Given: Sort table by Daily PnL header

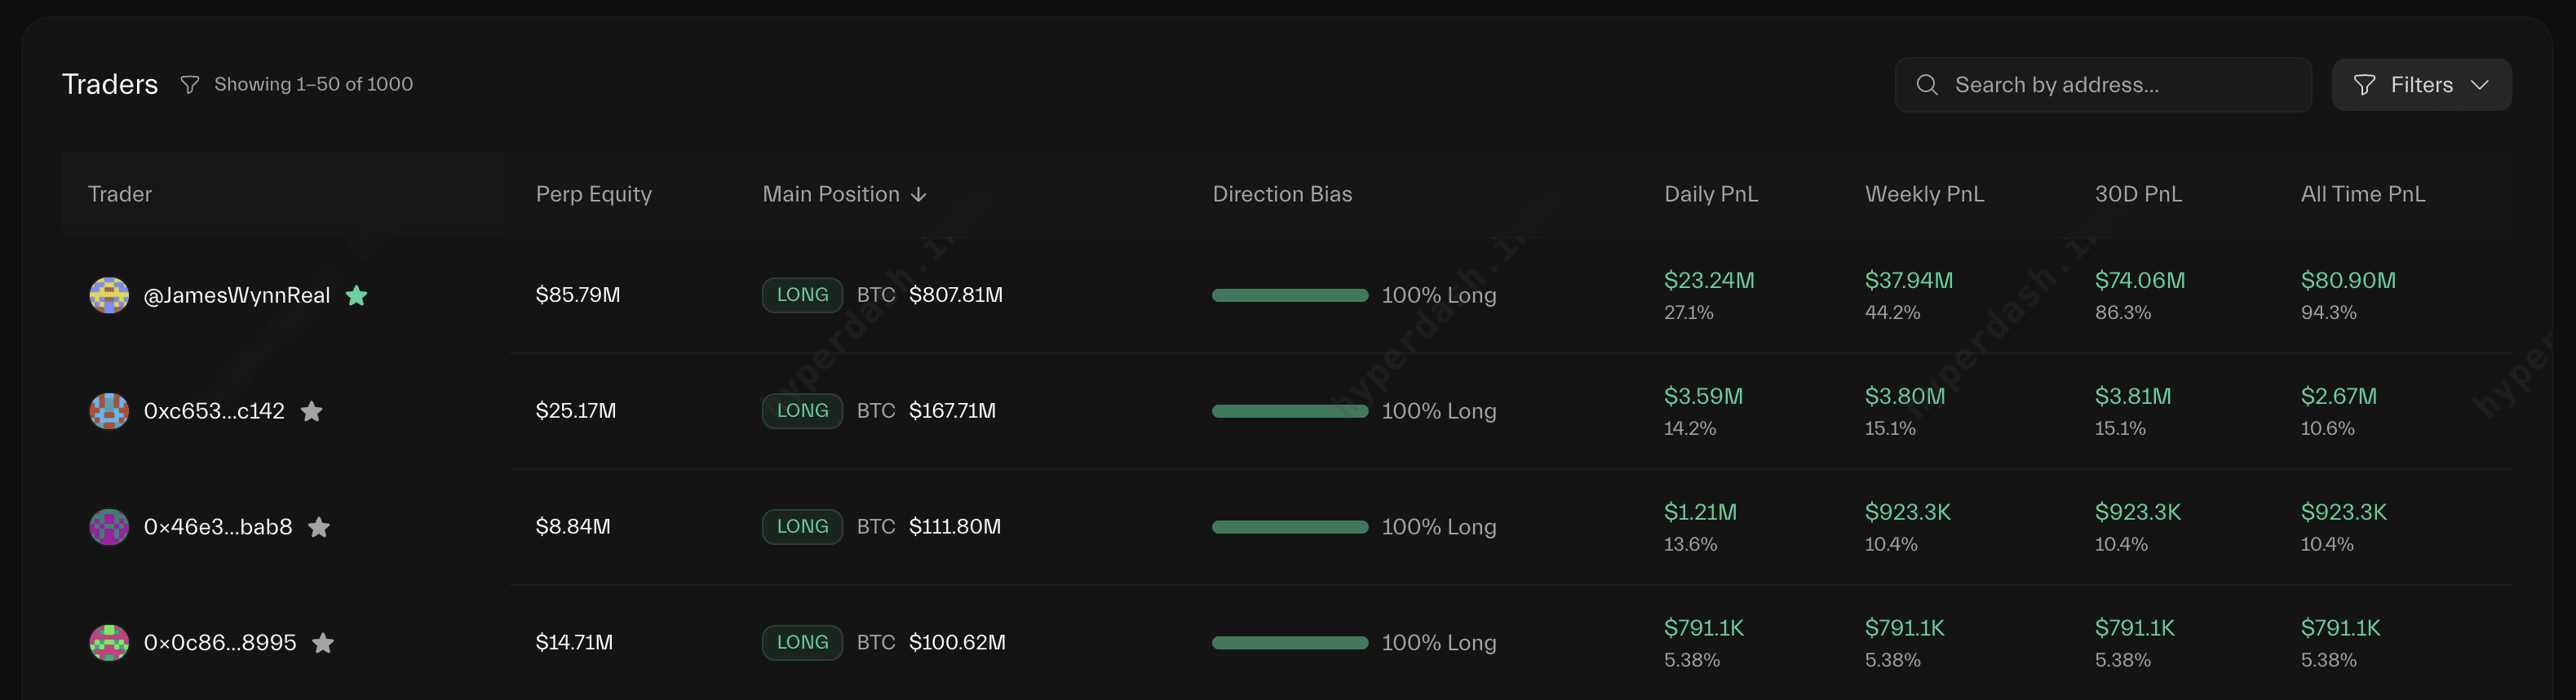Looking at the screenshot, I should (x=1711, y=194).
